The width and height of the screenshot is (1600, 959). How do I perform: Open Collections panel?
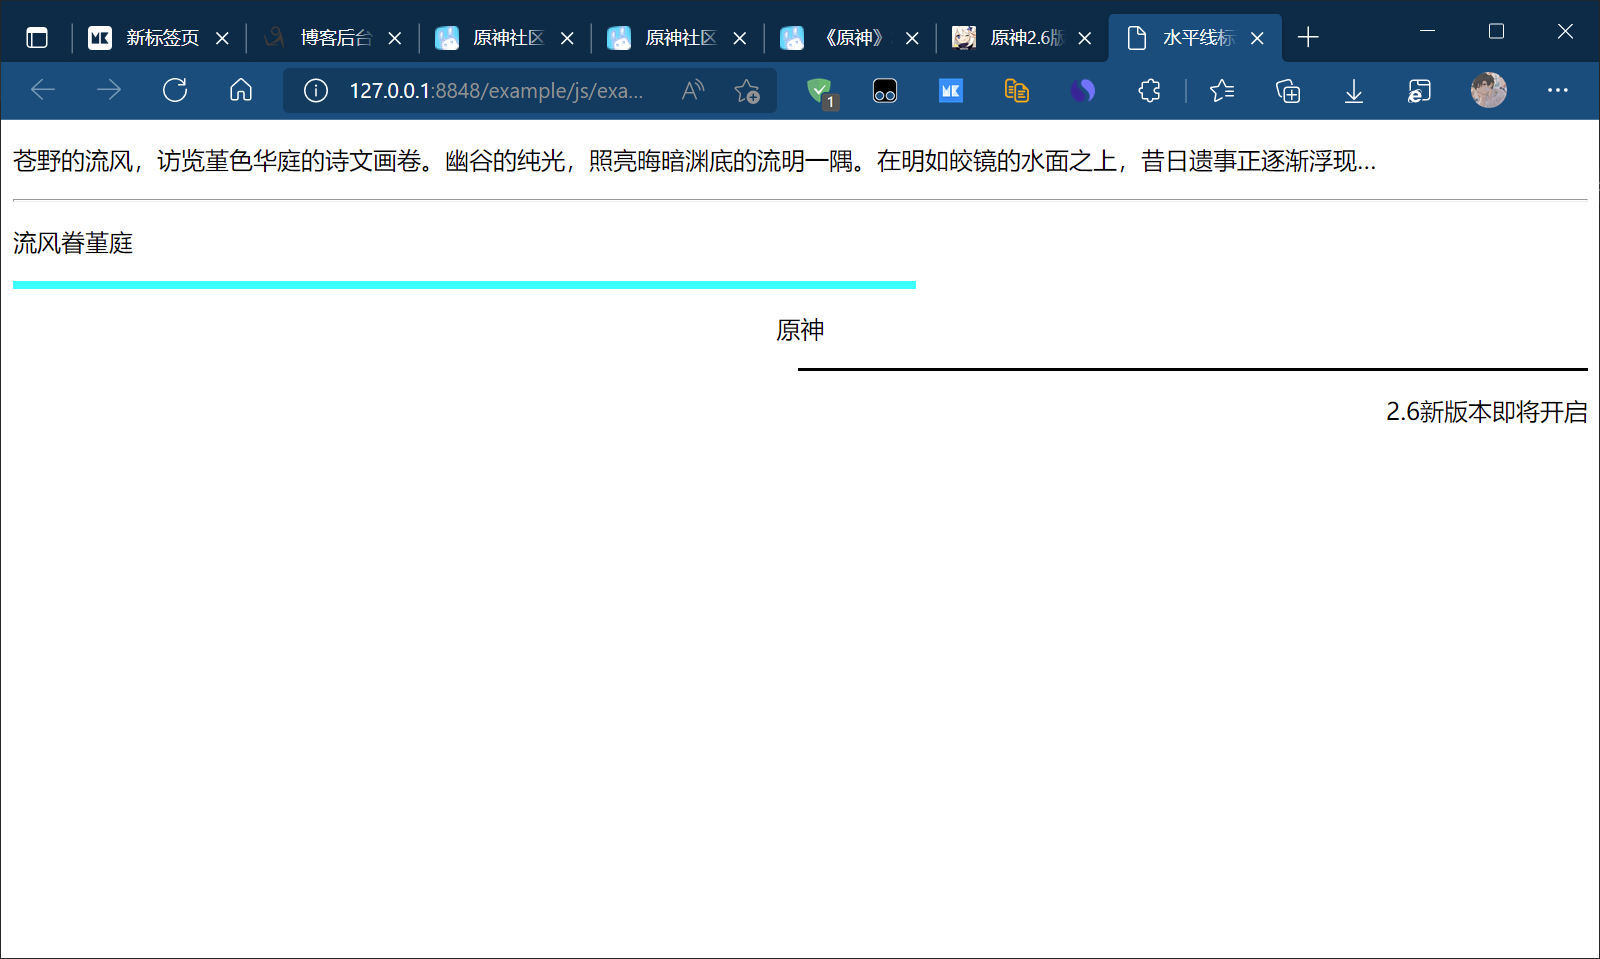[1288, 91]
